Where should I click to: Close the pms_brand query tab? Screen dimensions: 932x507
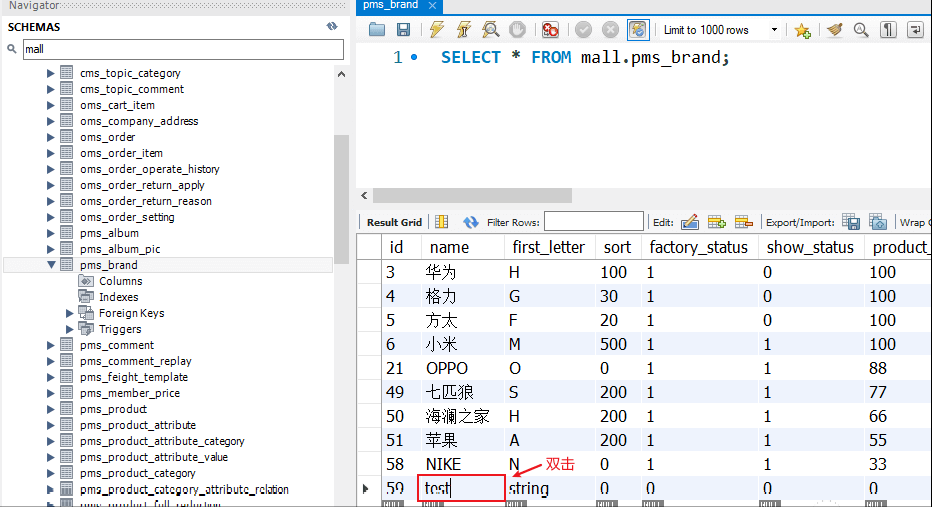click(x=432, y=5)
